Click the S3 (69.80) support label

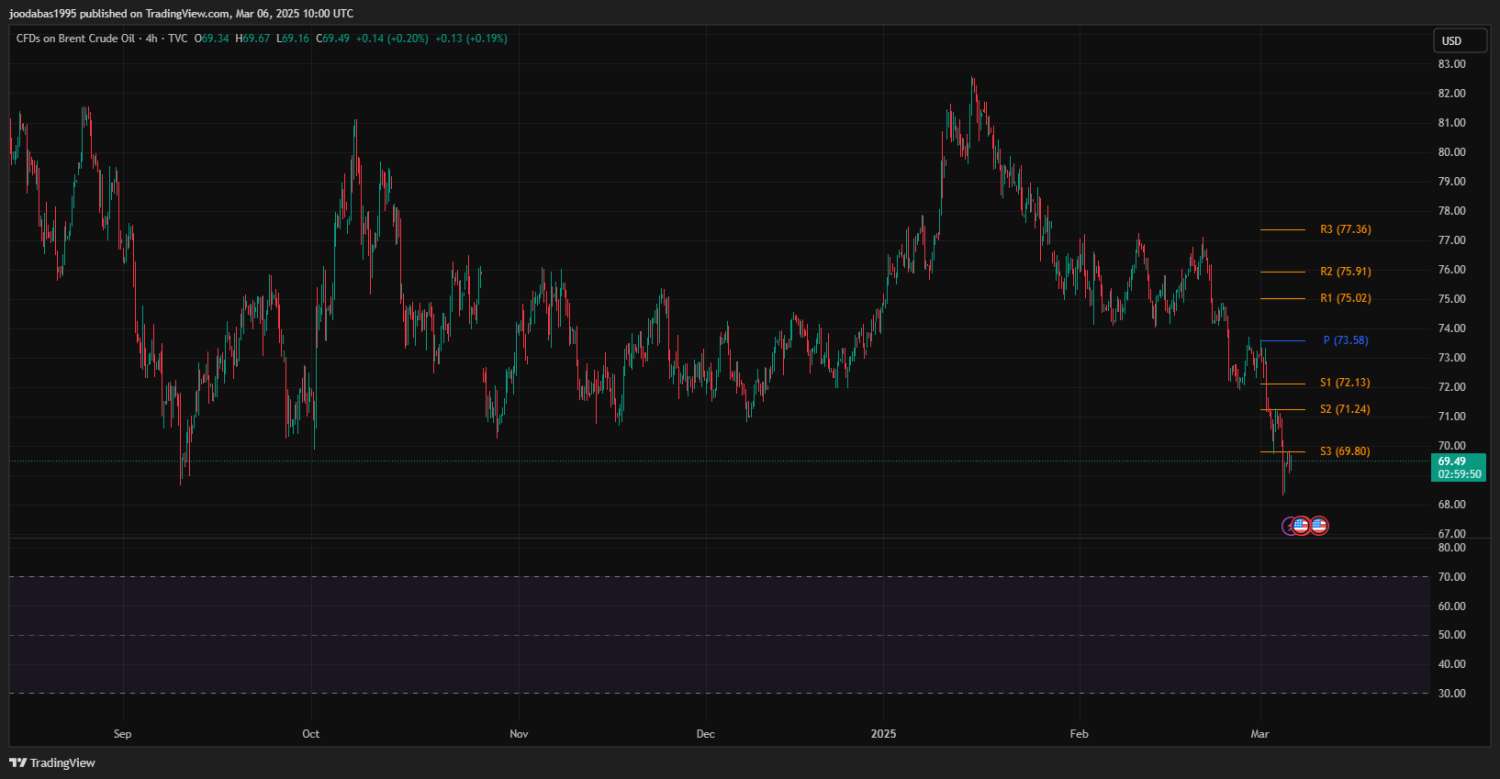coord(1345,452)
